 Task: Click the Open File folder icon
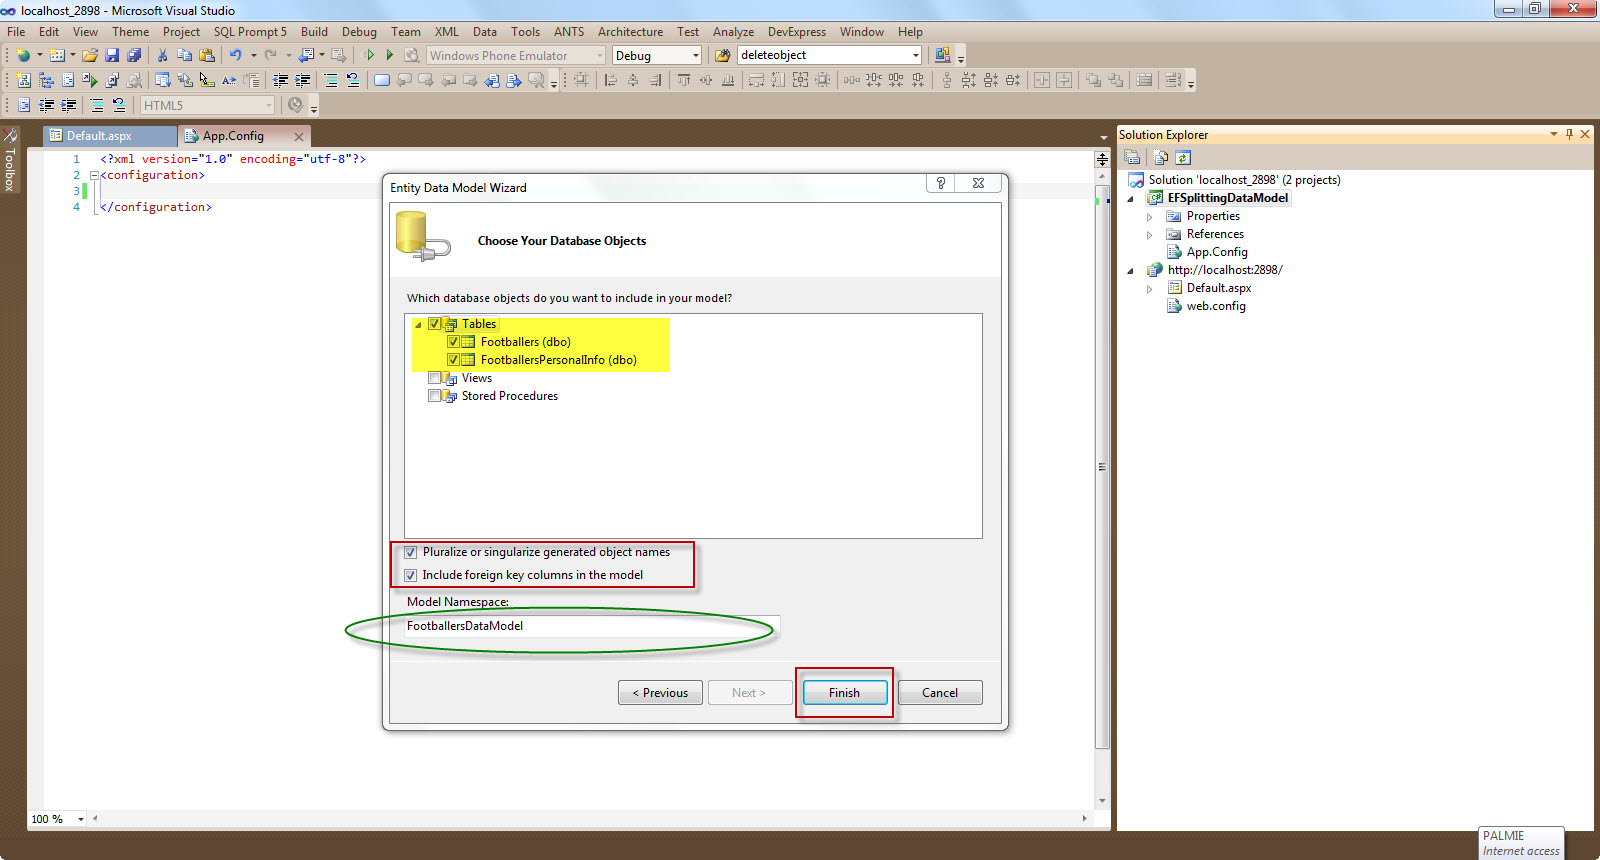[x=90, y=55]
